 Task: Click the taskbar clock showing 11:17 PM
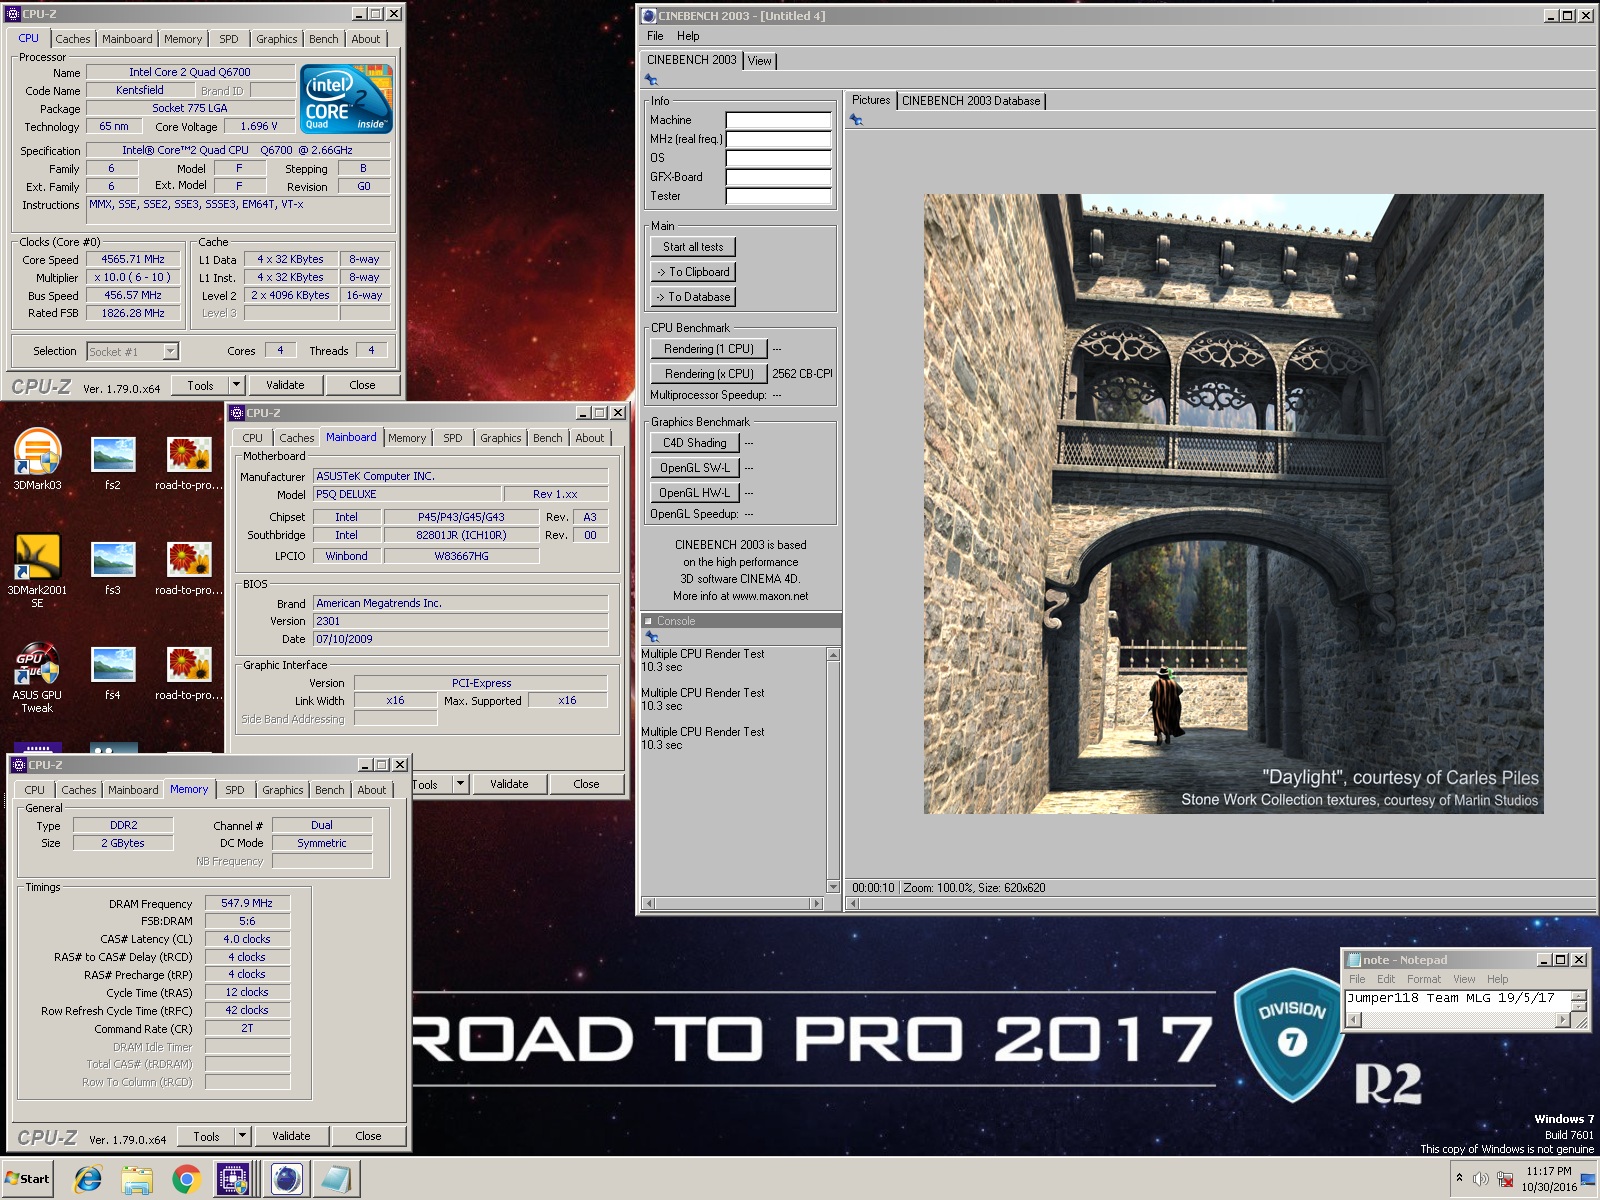[1549, 1171]
